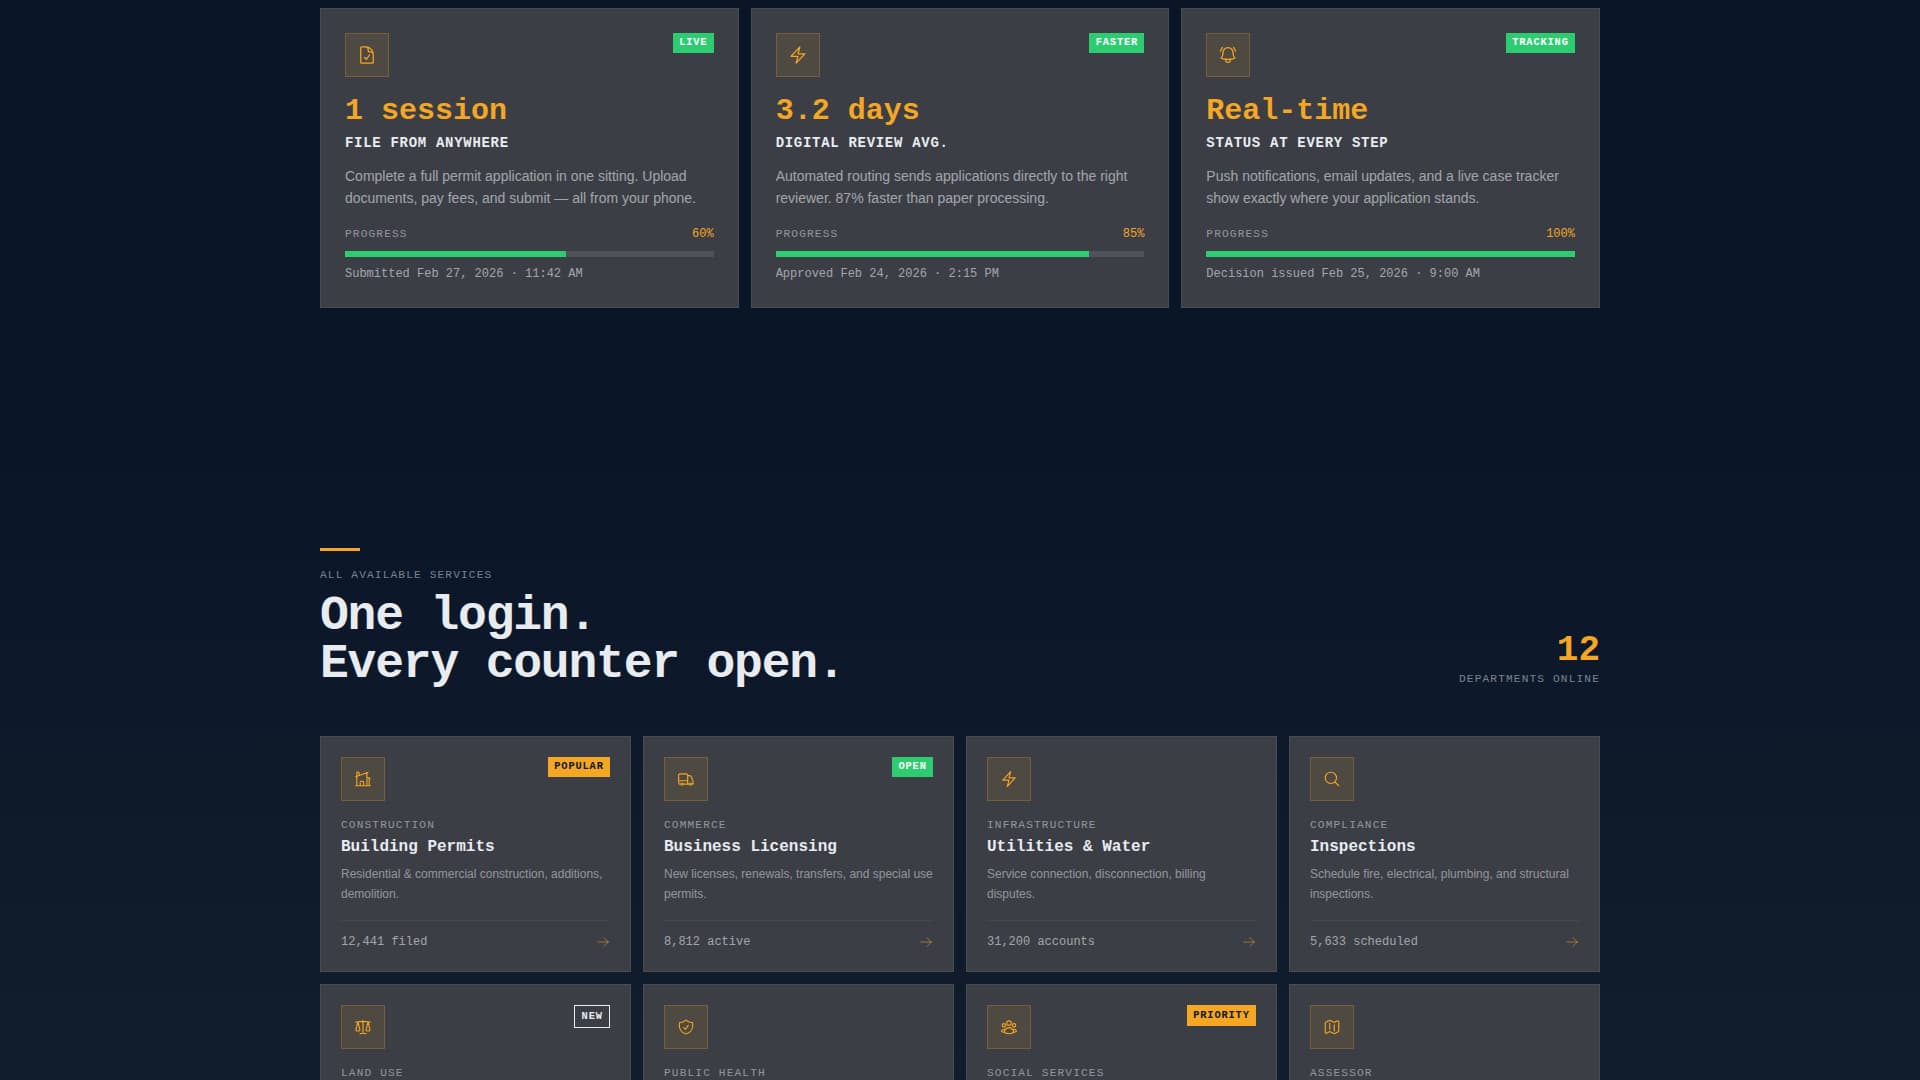This screenshot has height=1080, width=1920.
Task: Click the 100% progress bar
Action: pyautogui.click(x=1390, y=254)
